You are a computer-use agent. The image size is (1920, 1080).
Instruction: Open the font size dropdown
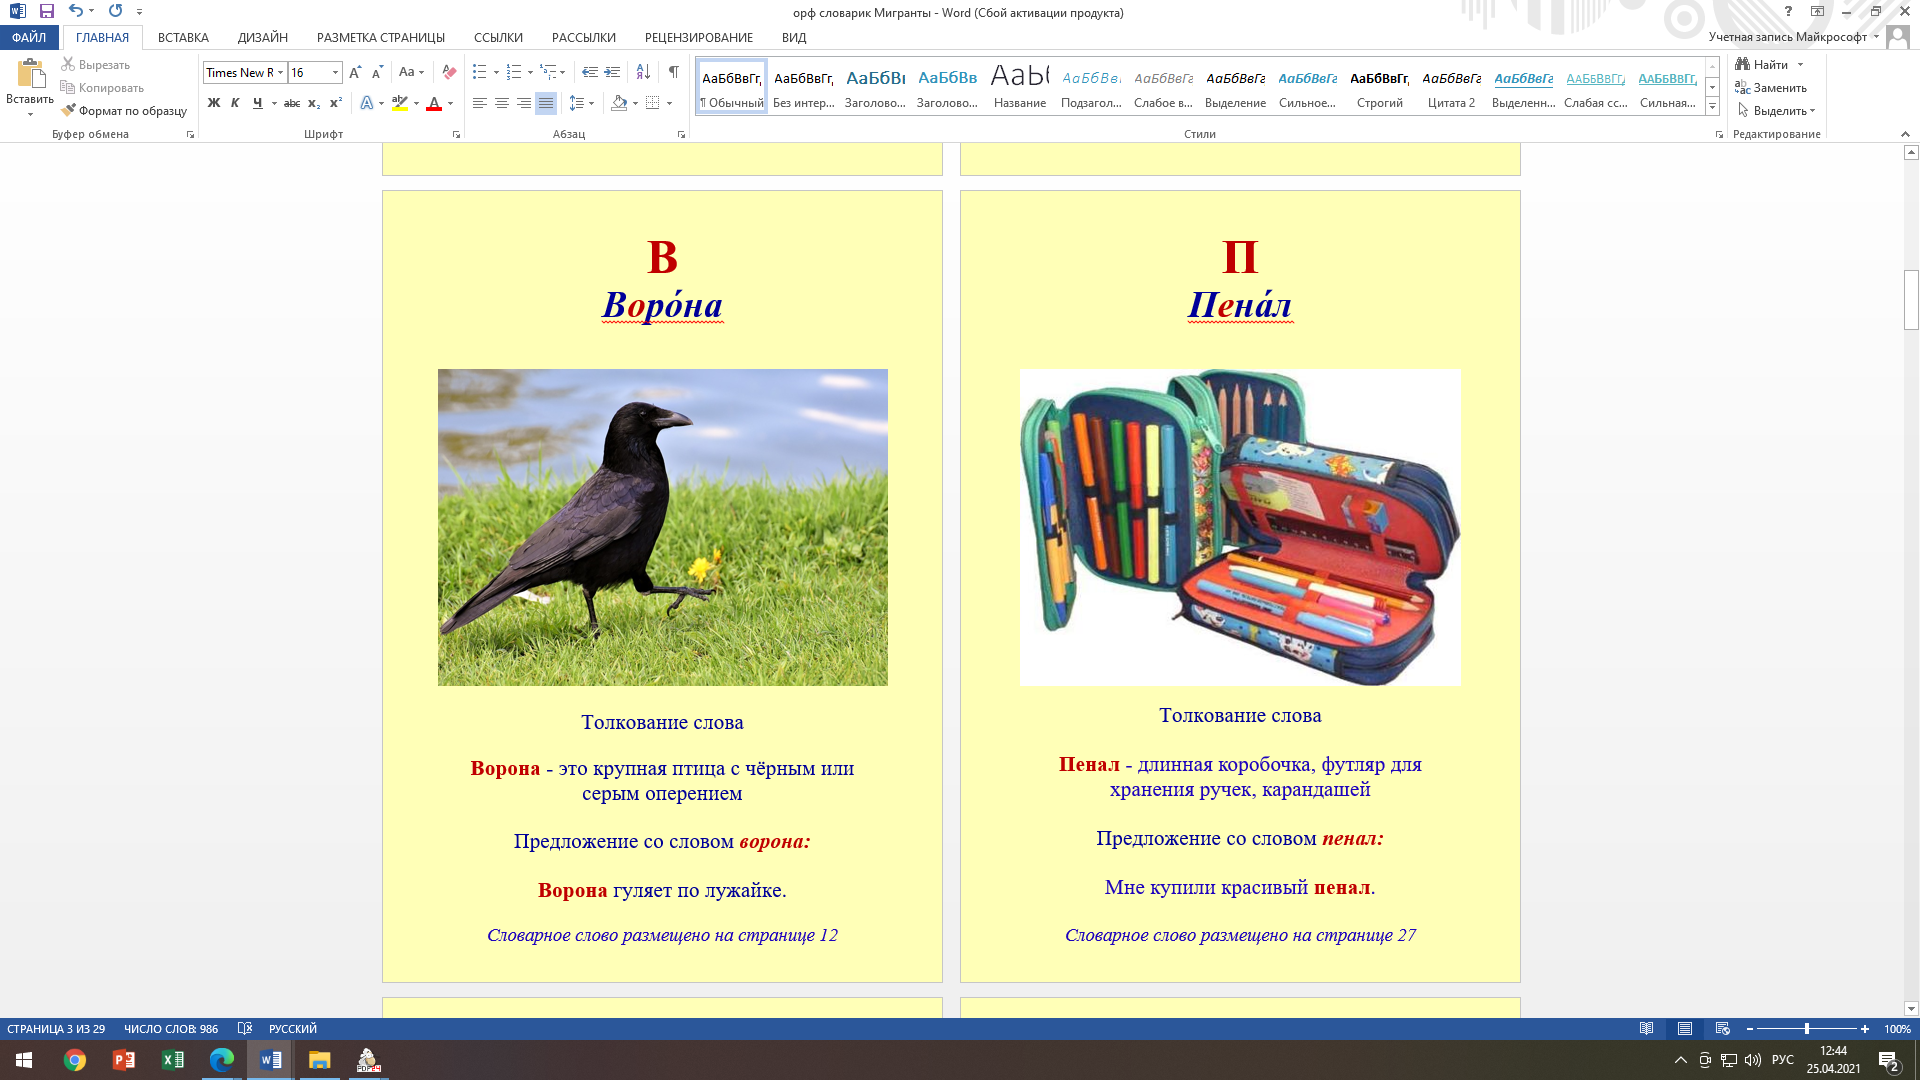335,72
